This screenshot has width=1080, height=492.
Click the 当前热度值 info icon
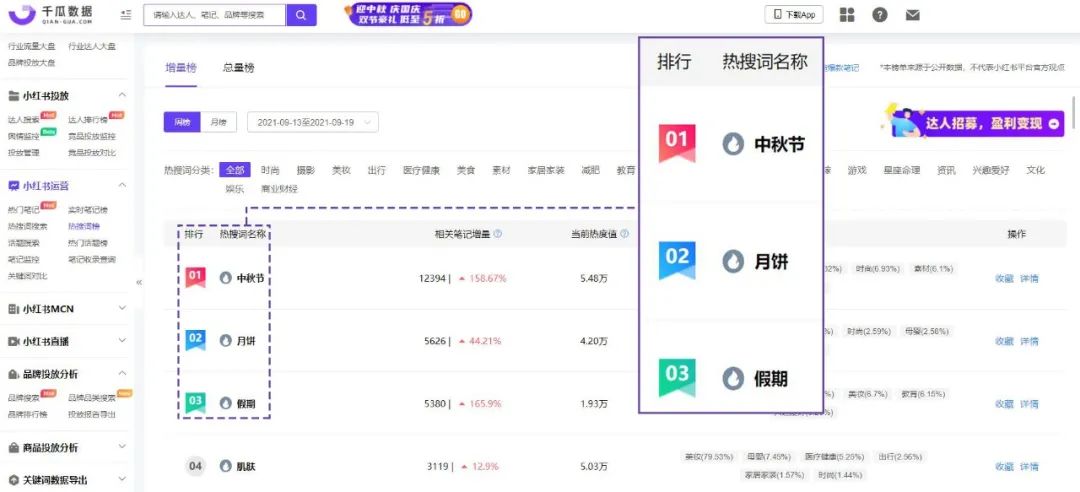625,234
